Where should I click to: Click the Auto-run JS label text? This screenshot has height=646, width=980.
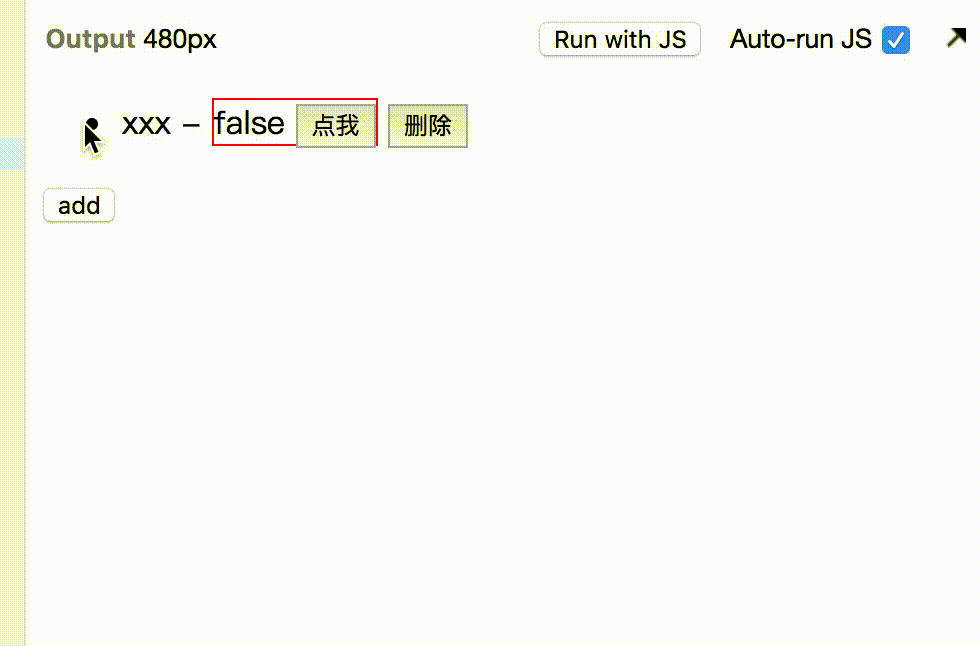point(801,39)
